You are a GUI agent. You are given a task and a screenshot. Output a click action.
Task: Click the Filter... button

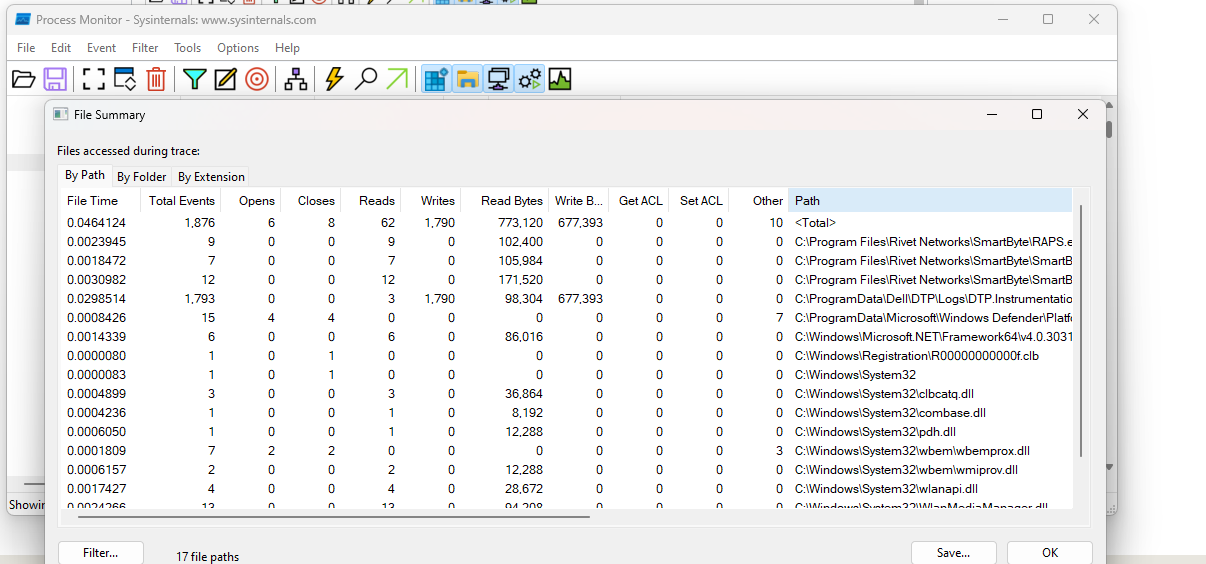pyautogui.click(x=101, y=553)
